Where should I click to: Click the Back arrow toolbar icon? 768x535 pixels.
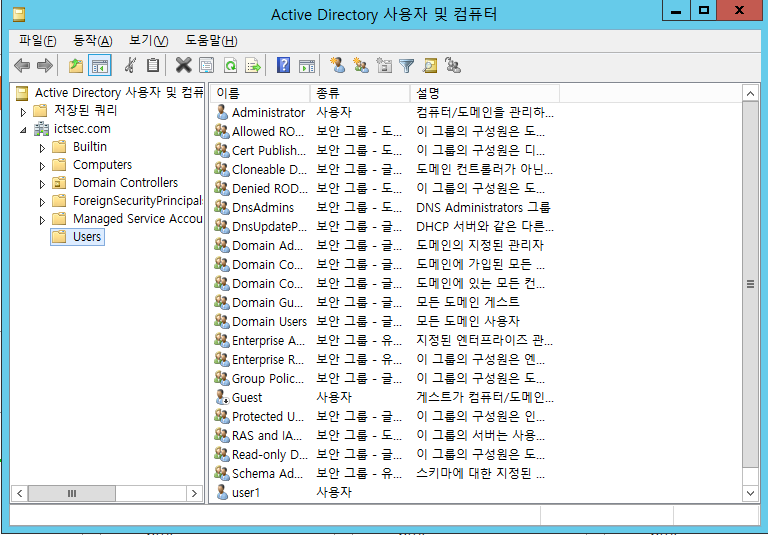(x=22, y=65)
